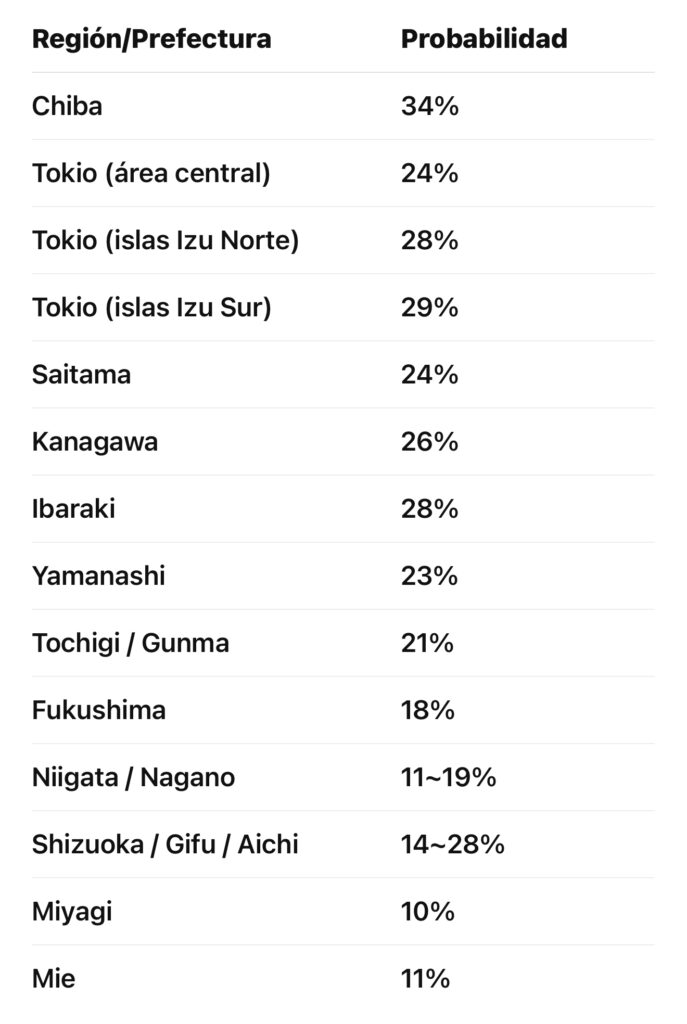The width and height of the screenshot is (687, 1024).
Task: Click the 29% probability value
Action: (x=430, y=307)
